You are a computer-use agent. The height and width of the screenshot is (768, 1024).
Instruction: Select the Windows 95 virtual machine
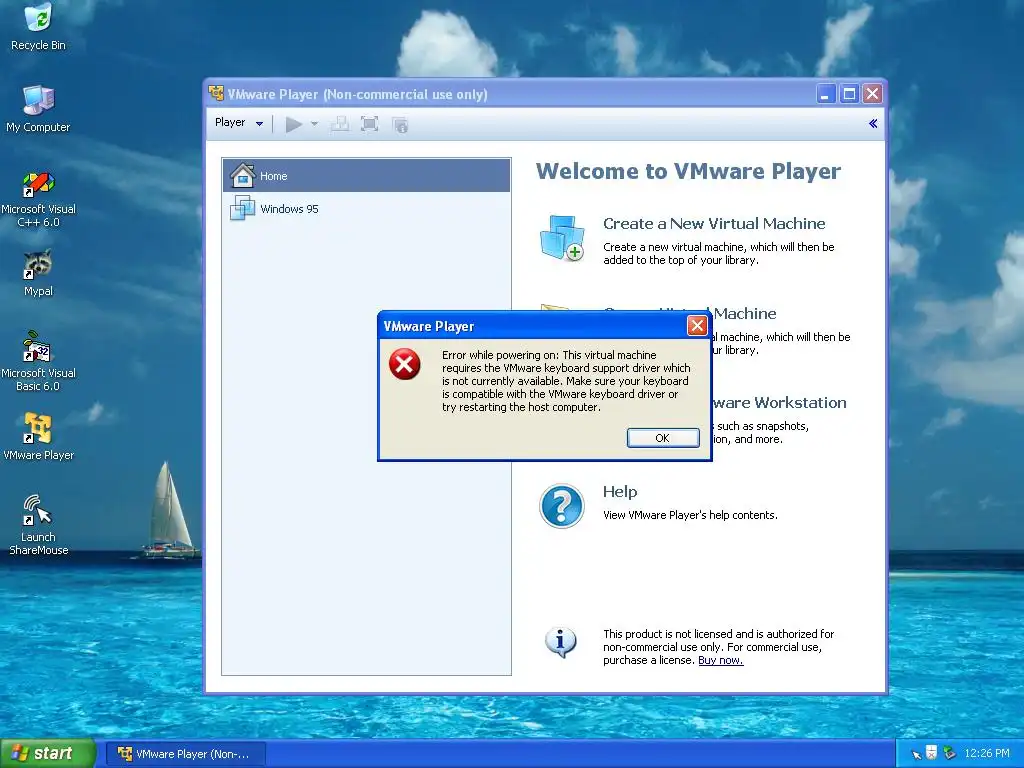(x=366, y=209)
